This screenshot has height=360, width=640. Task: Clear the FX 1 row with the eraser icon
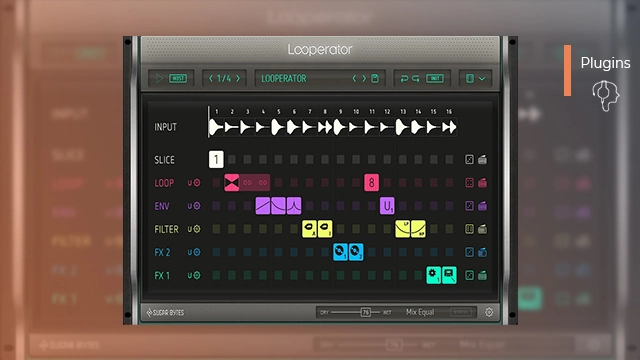click(482, 276)
